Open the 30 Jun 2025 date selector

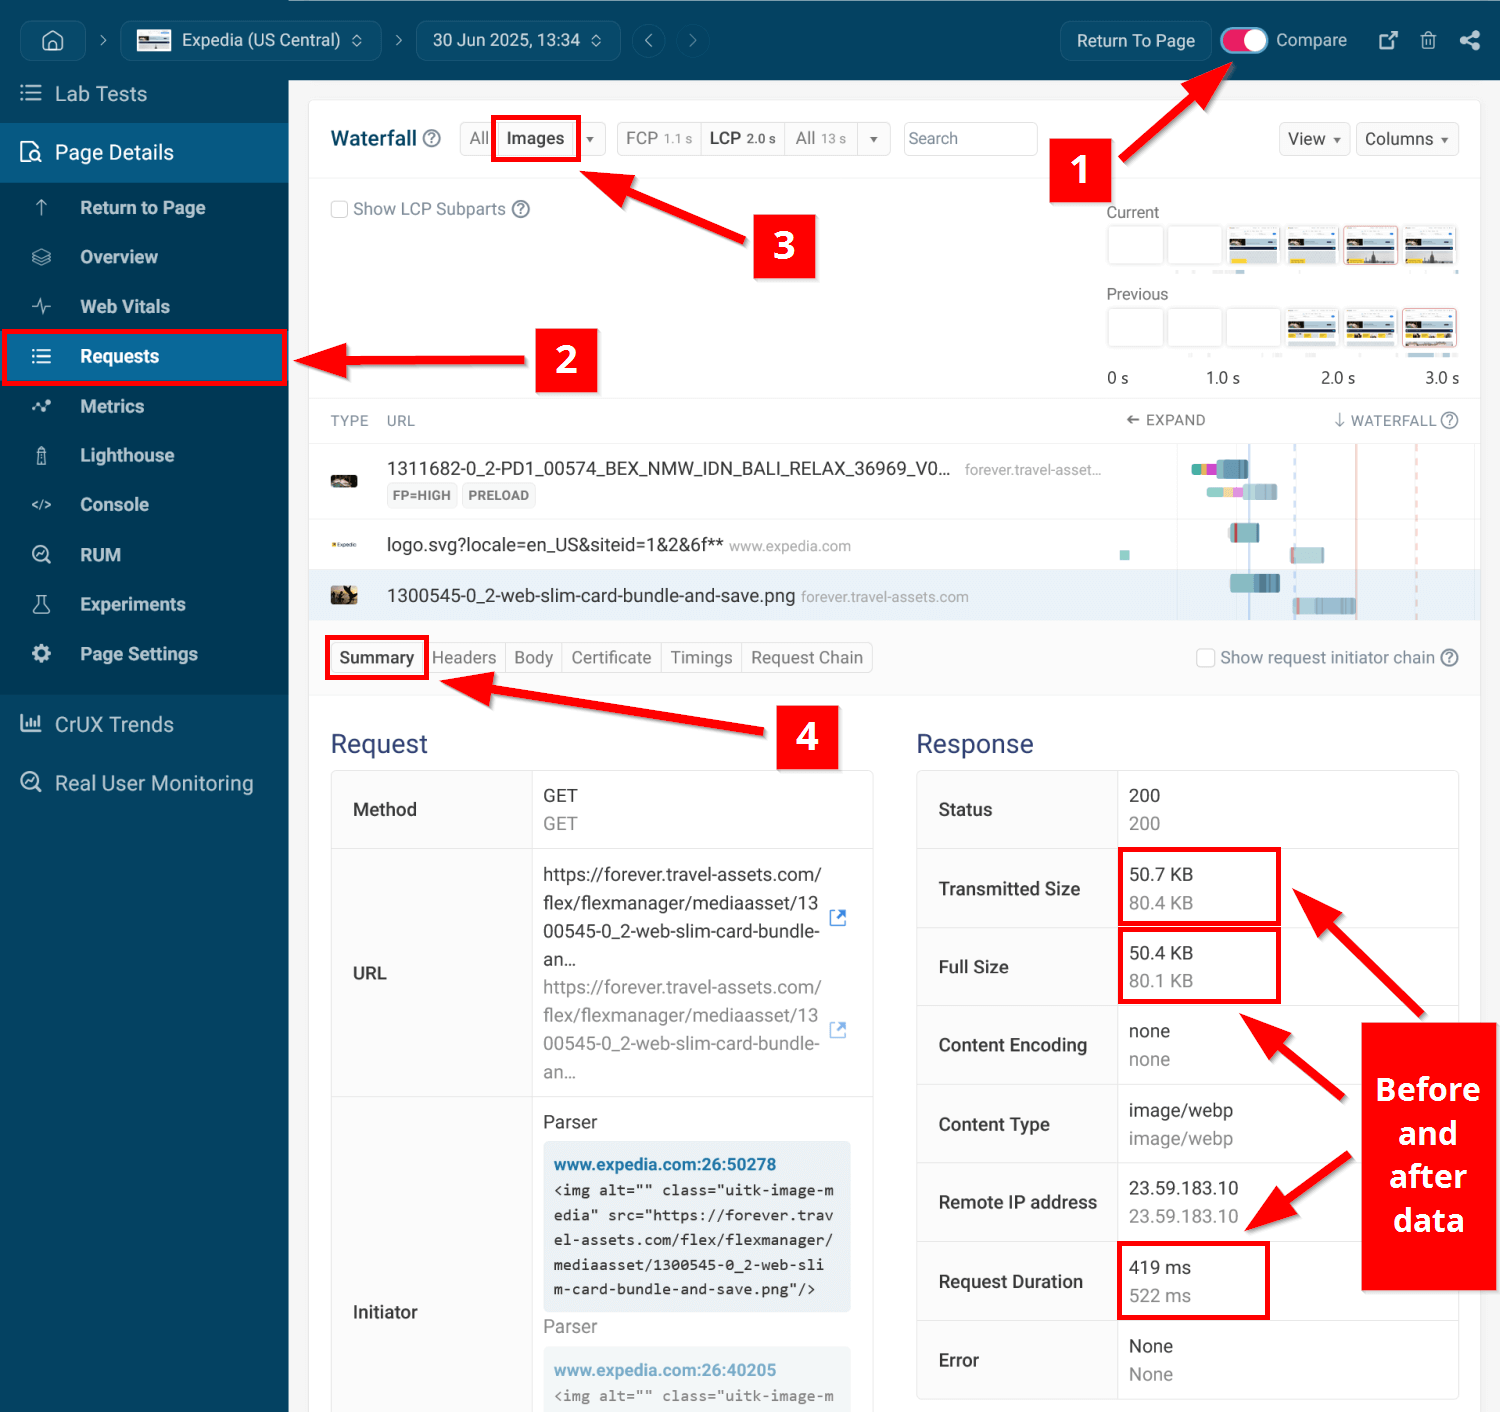pos(517,40)
